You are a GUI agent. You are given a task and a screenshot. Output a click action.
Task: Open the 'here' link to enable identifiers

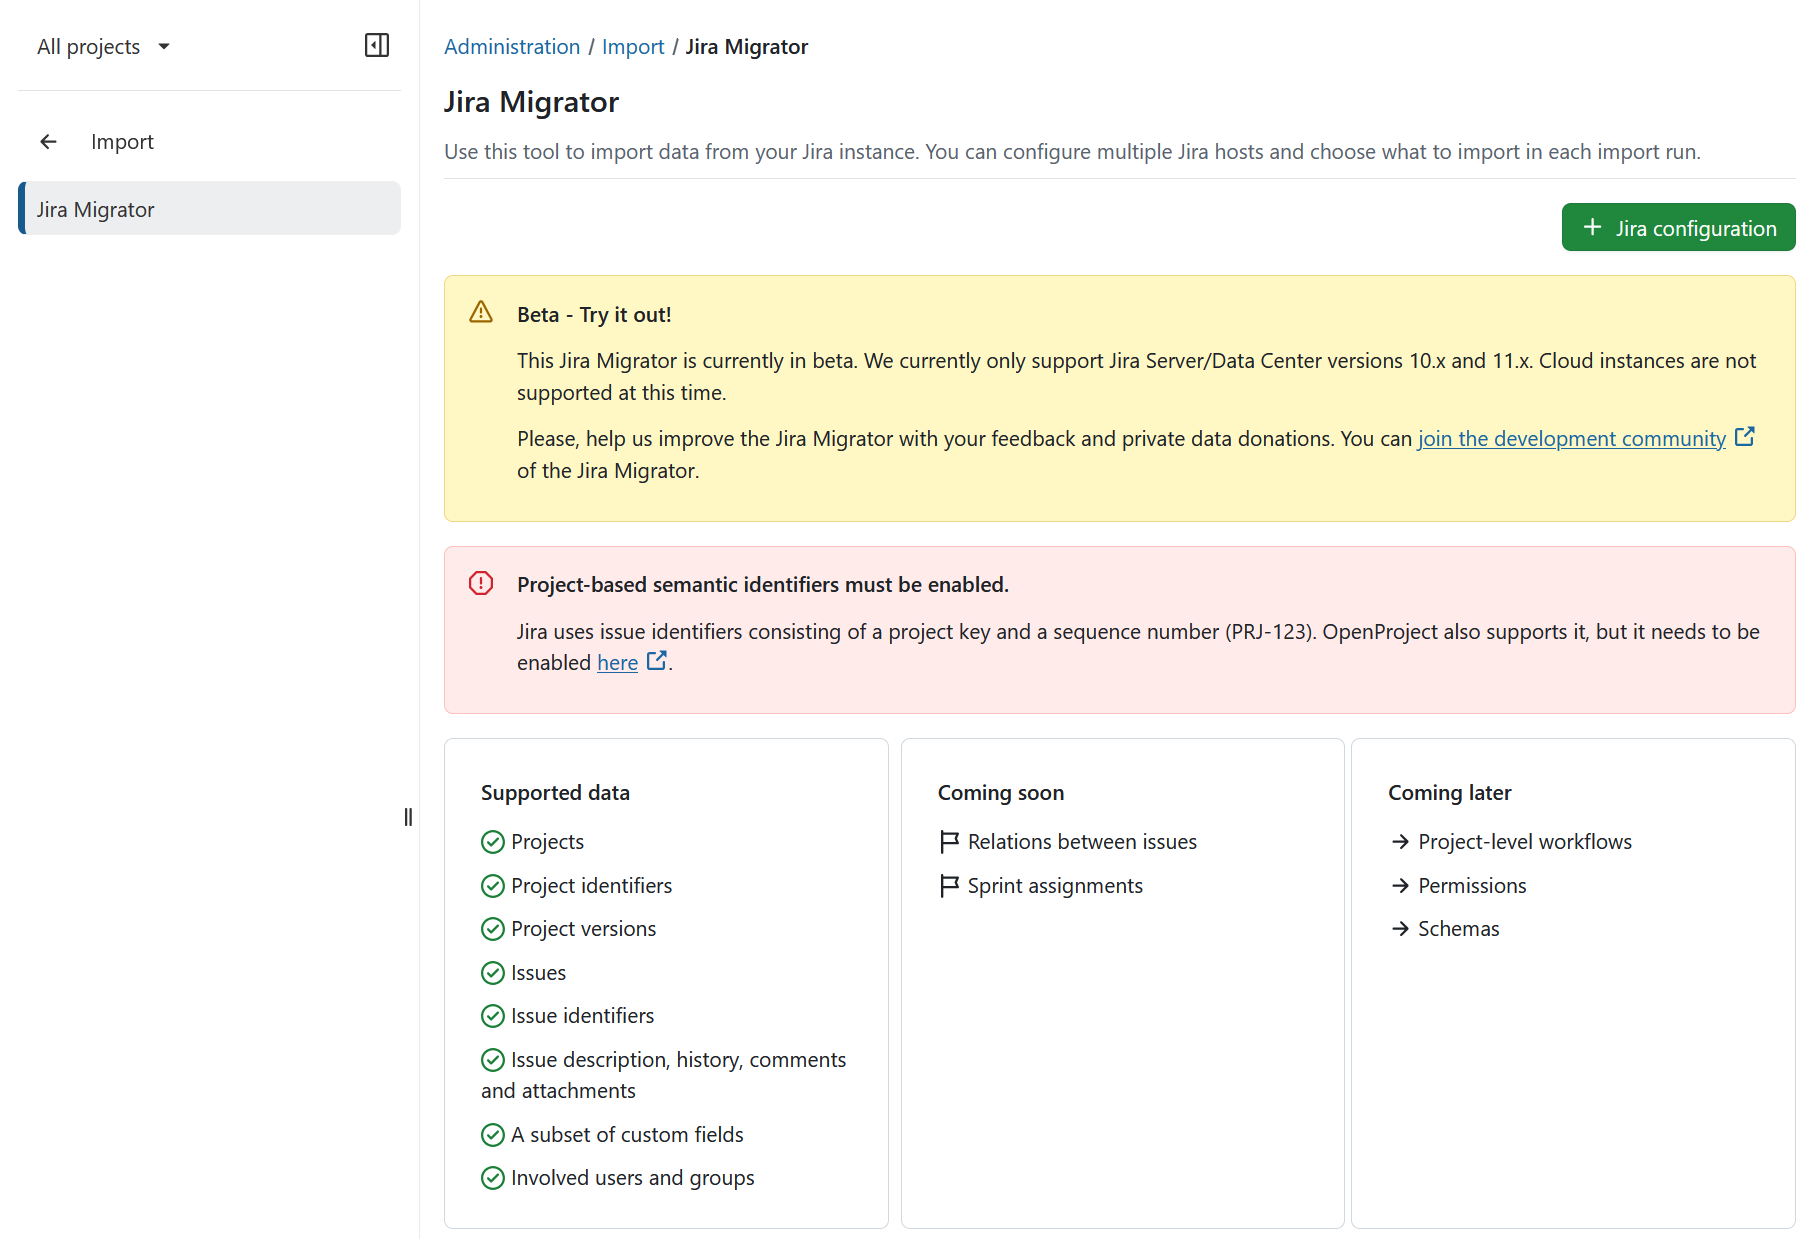point(617,663)
